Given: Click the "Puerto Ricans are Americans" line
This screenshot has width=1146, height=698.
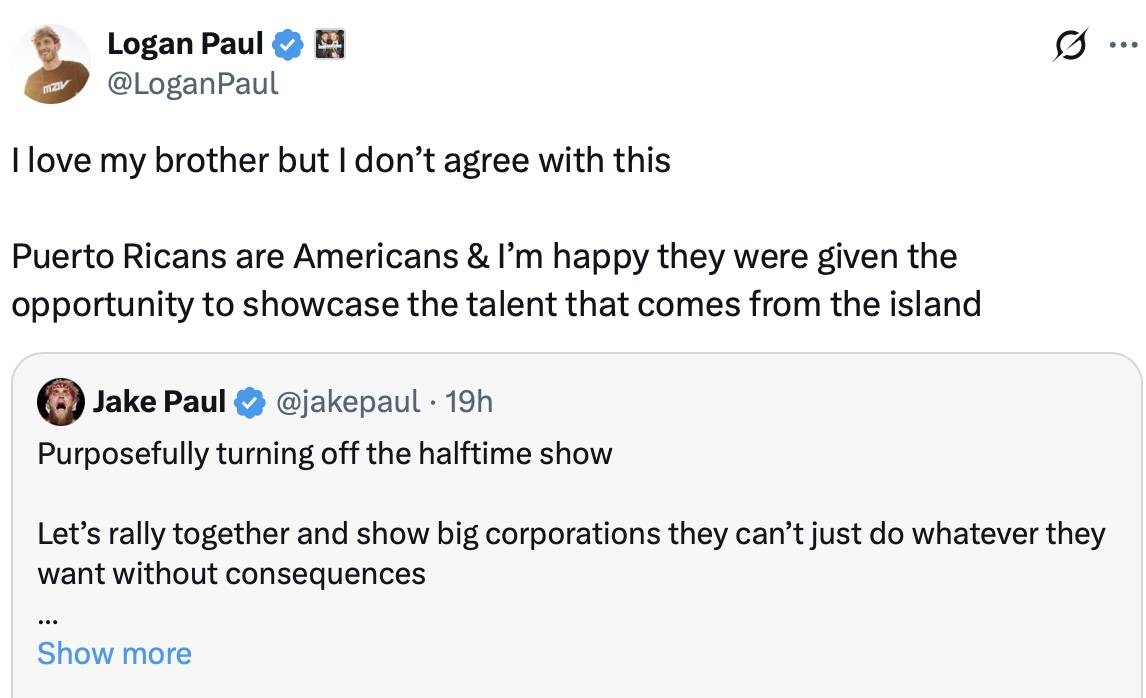Looking at the screenshot, I should (484, 256).
